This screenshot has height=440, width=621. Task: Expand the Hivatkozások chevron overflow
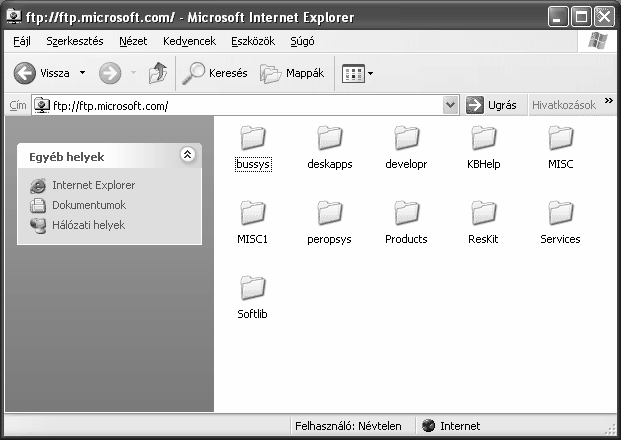pyautogui.click(x=609, y=101)
